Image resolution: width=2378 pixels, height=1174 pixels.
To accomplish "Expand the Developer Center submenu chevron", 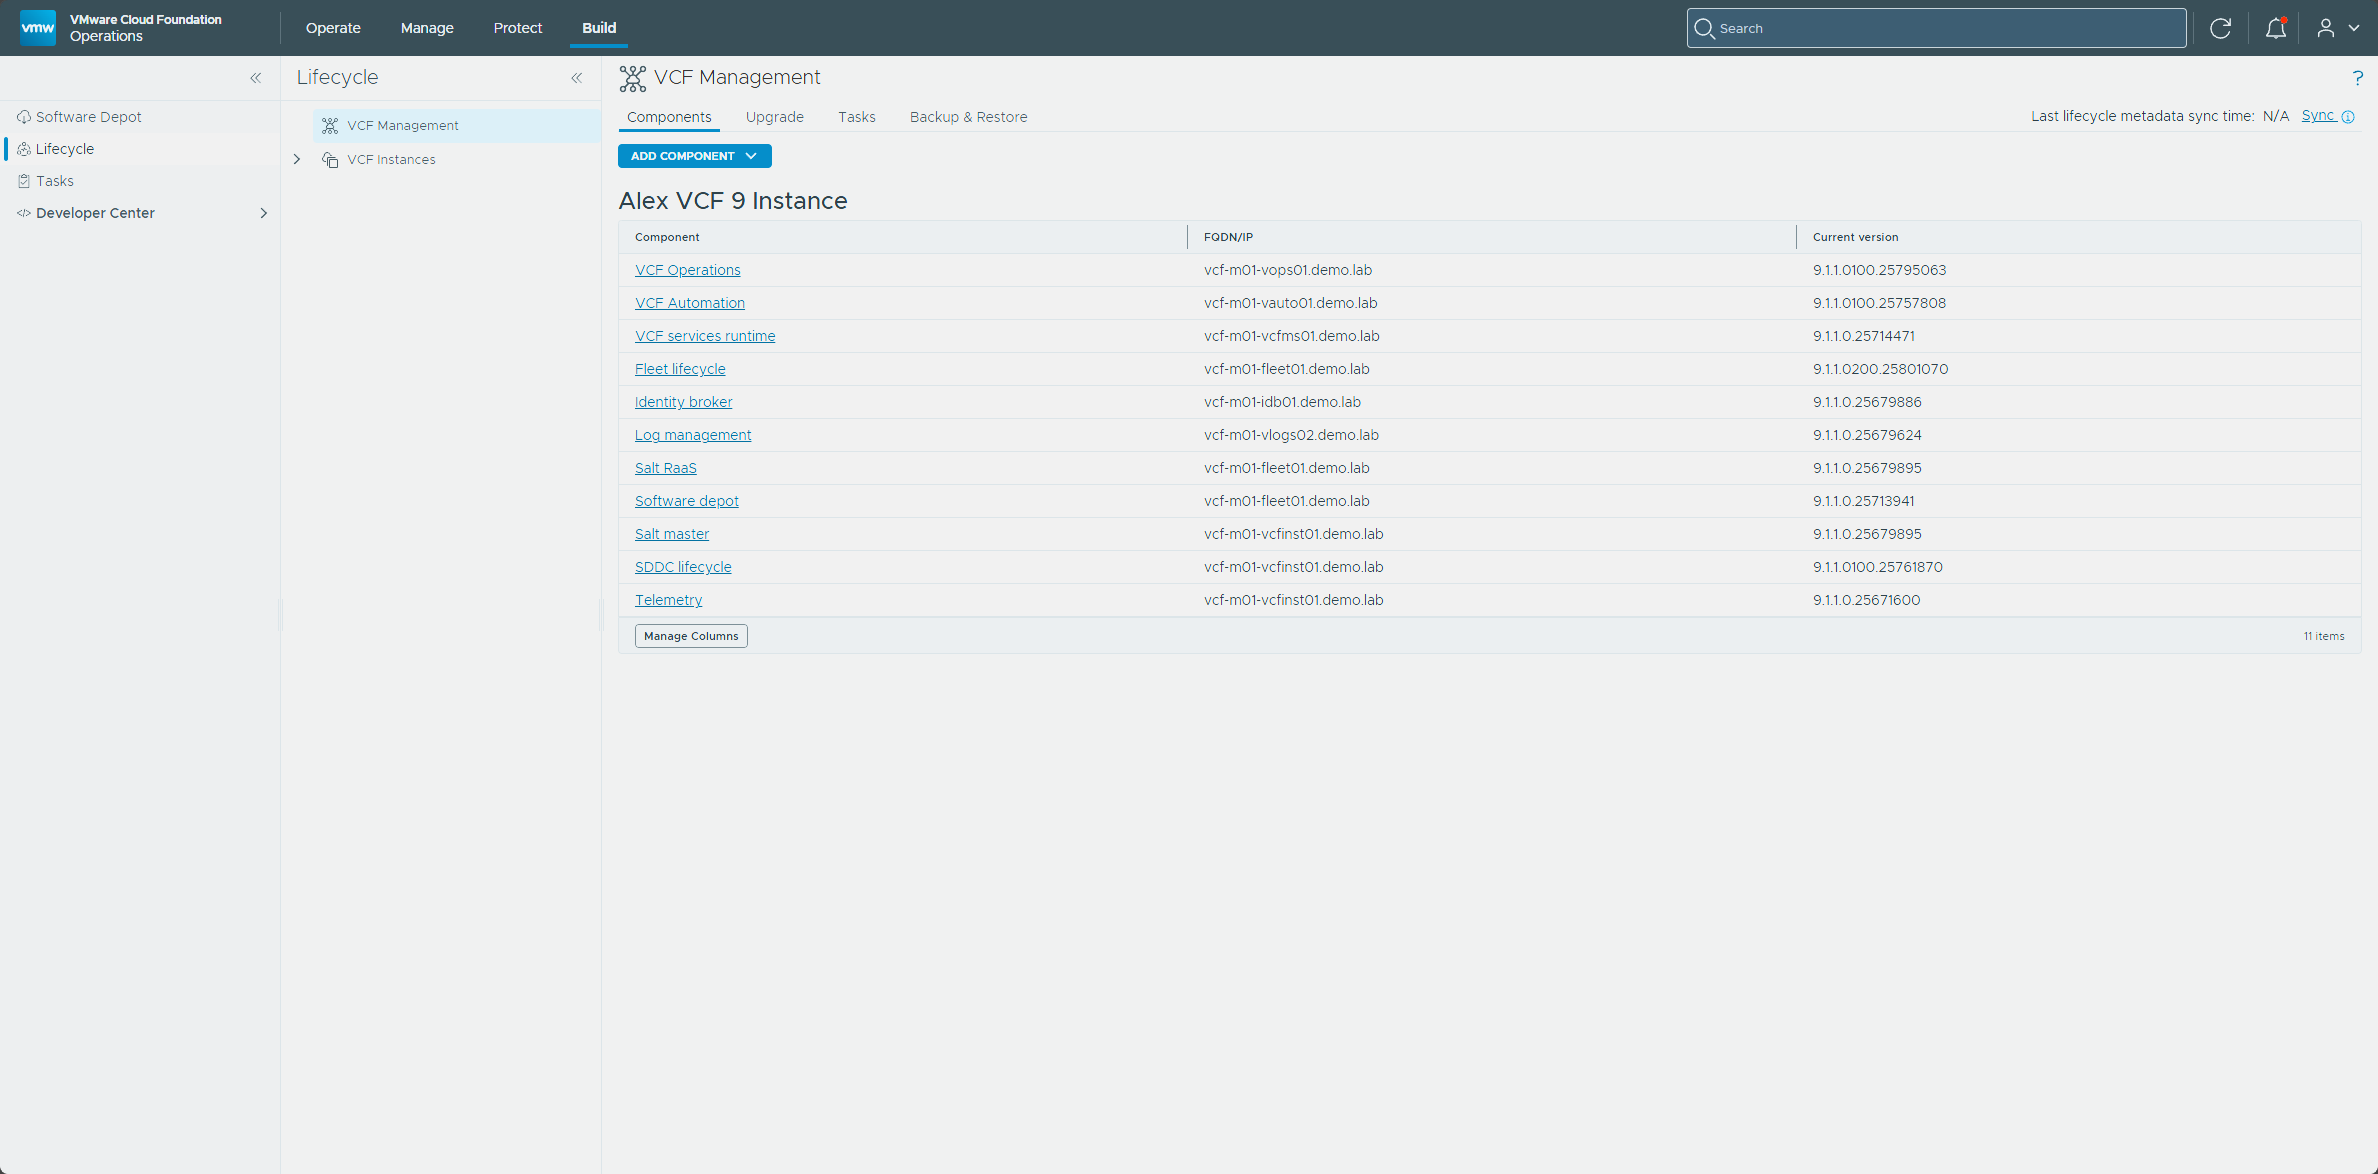I will pyautogui.click(x=263, y=213).
